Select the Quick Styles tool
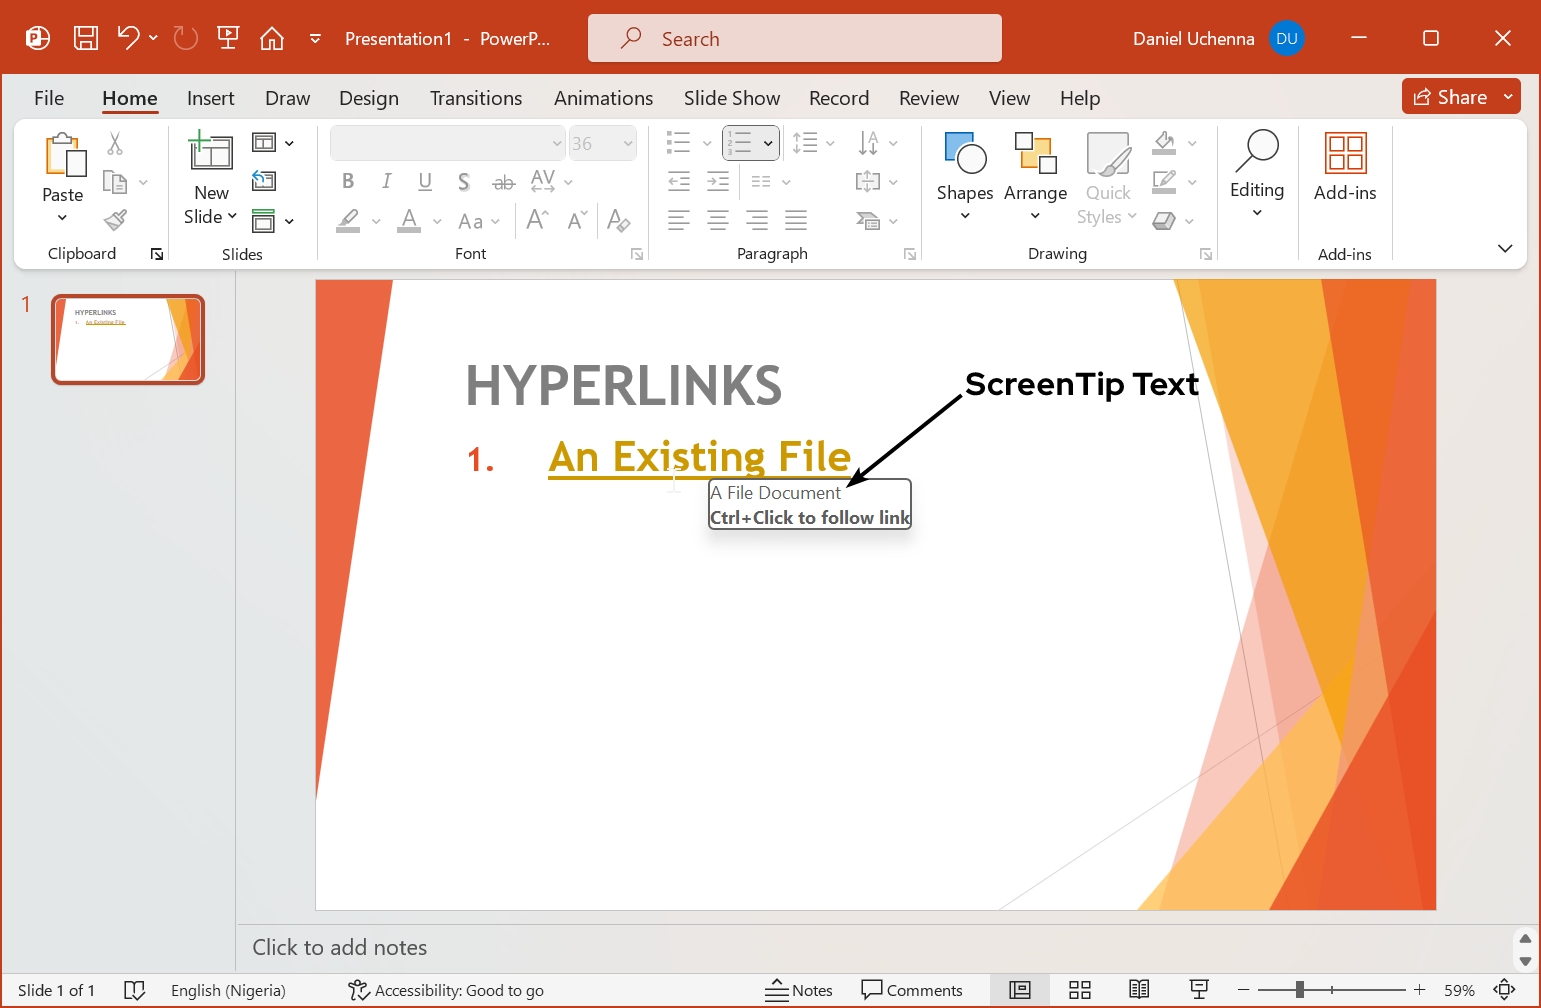This screenshot has width=1541, height=1008. coord(1106,180)
